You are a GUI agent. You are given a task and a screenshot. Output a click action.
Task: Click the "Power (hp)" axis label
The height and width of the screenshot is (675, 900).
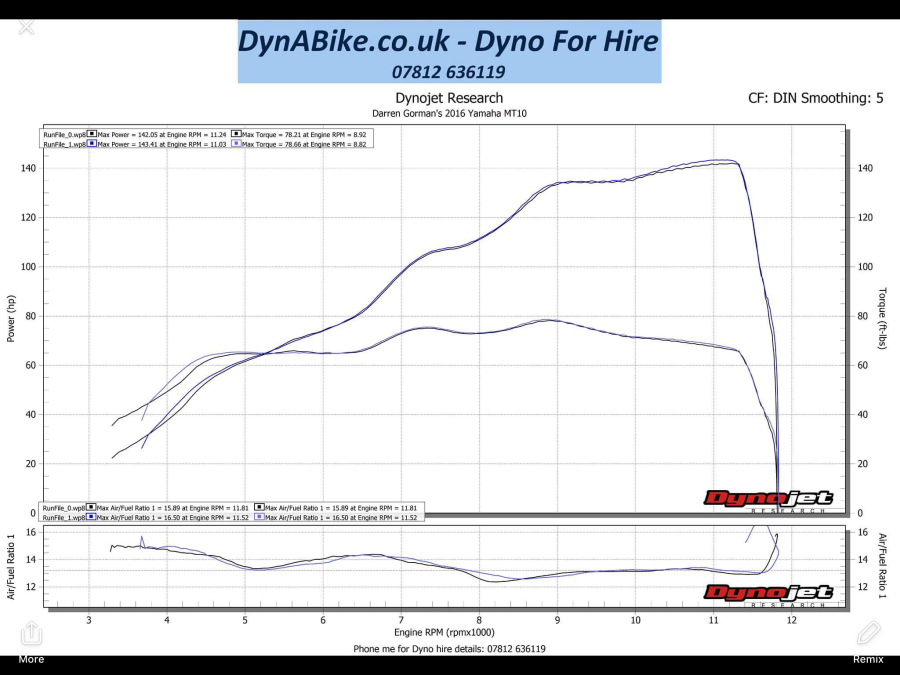[x=11, y=319]
